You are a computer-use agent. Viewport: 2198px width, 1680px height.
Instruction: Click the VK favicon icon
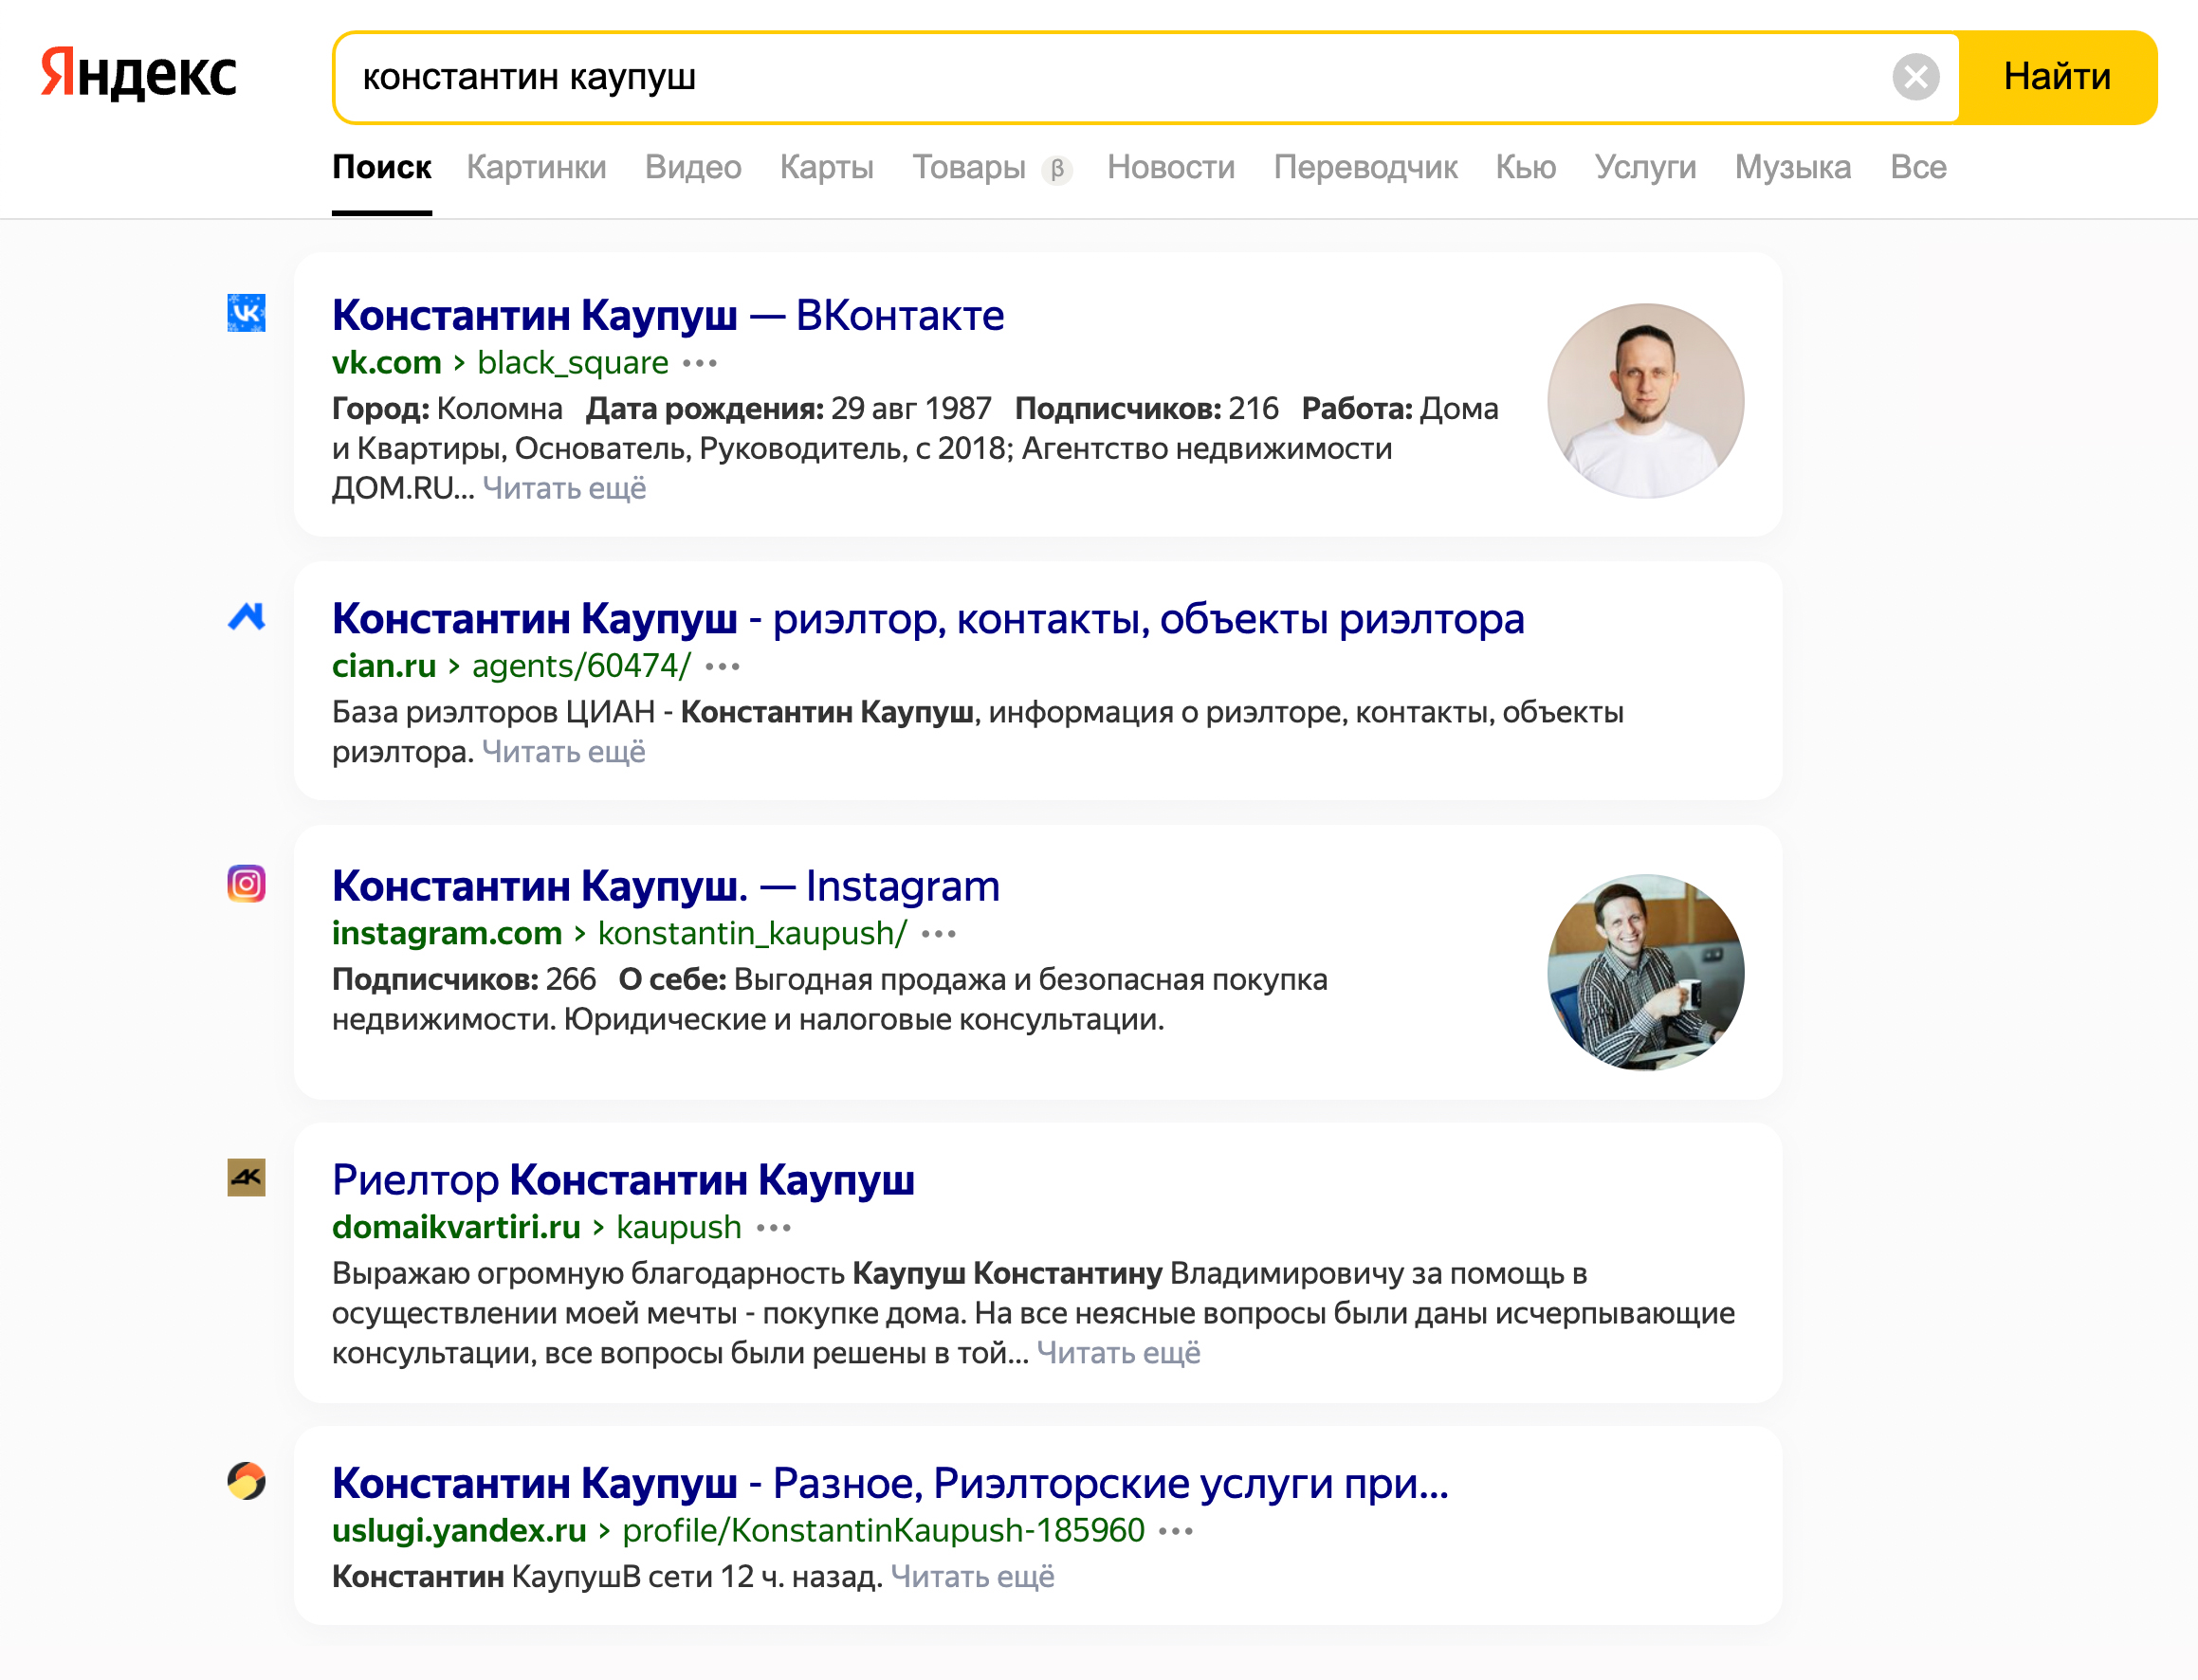click(246, 313)
